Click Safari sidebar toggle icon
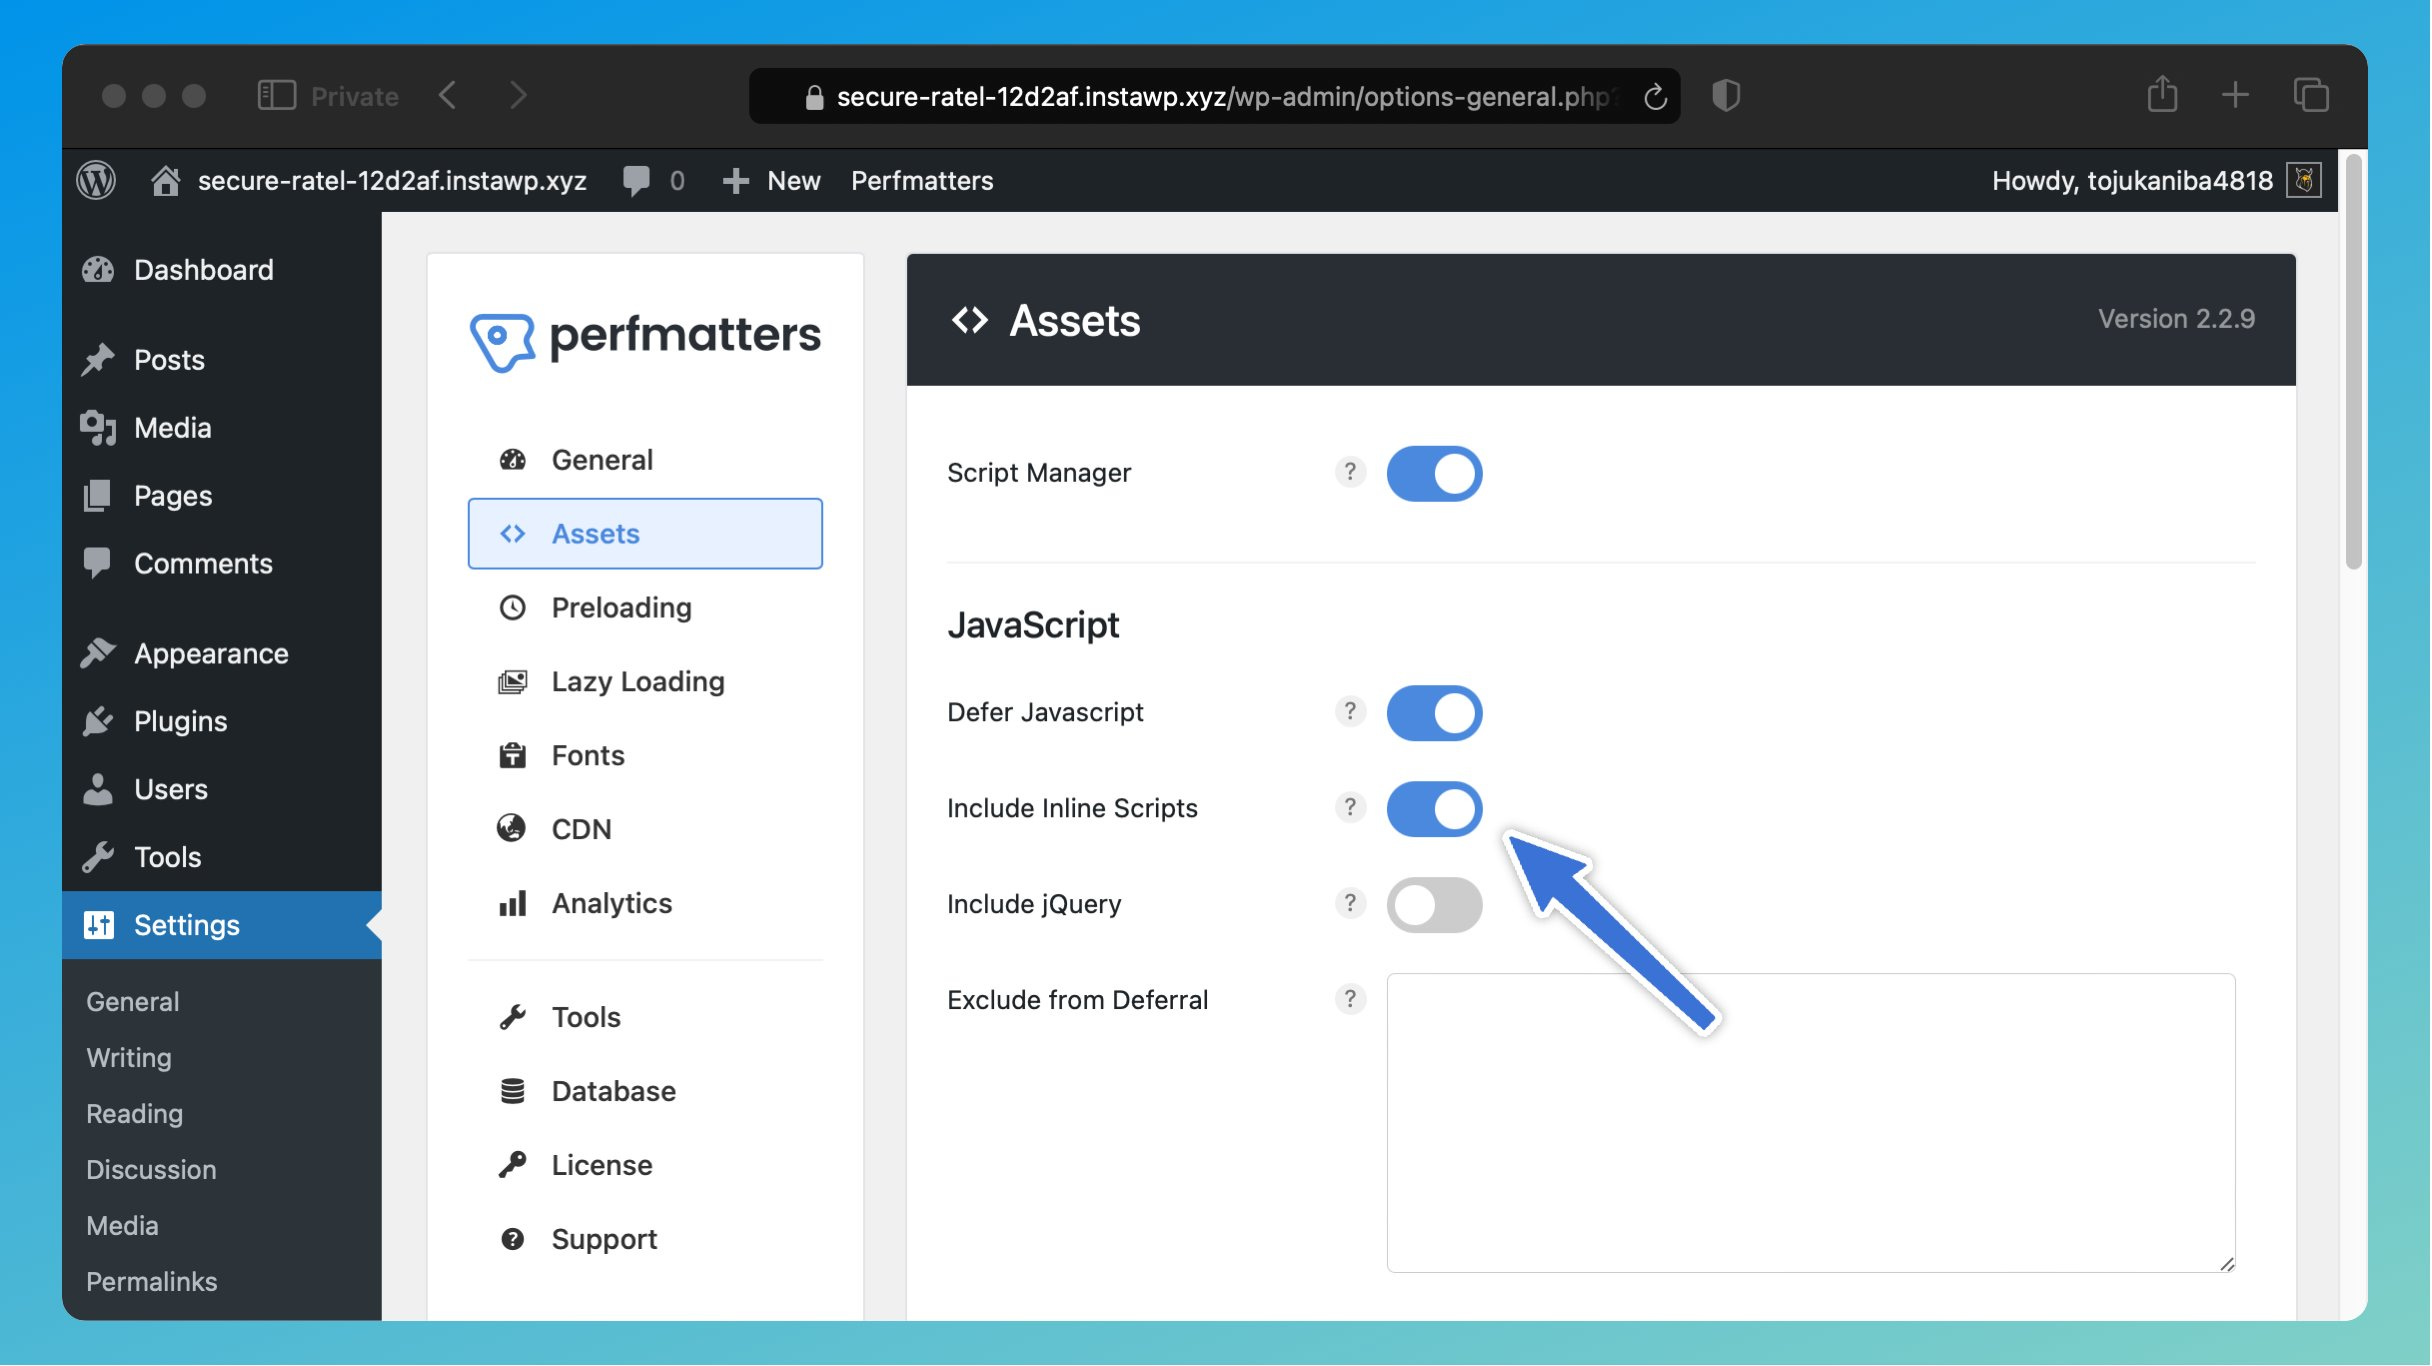The width and height of the screenshot is (2432, 1366). coord(277,96)
